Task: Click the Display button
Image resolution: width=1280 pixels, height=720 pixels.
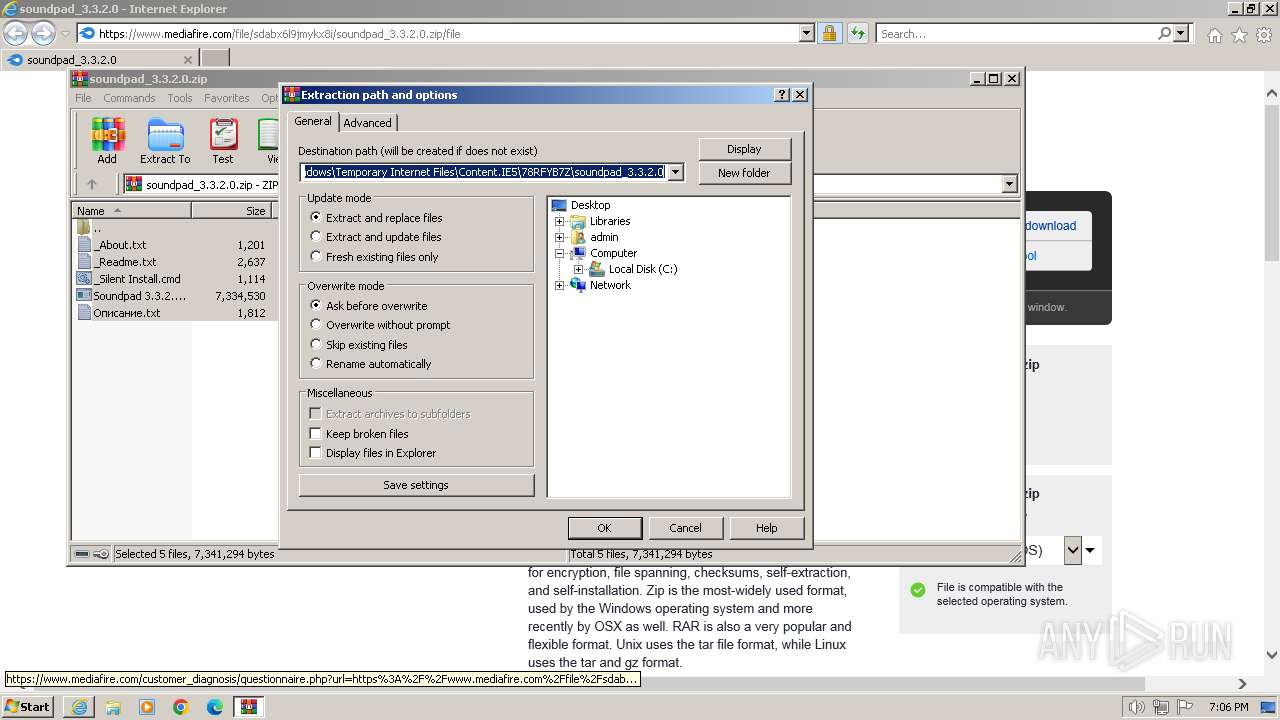Action: click(744, 149)
